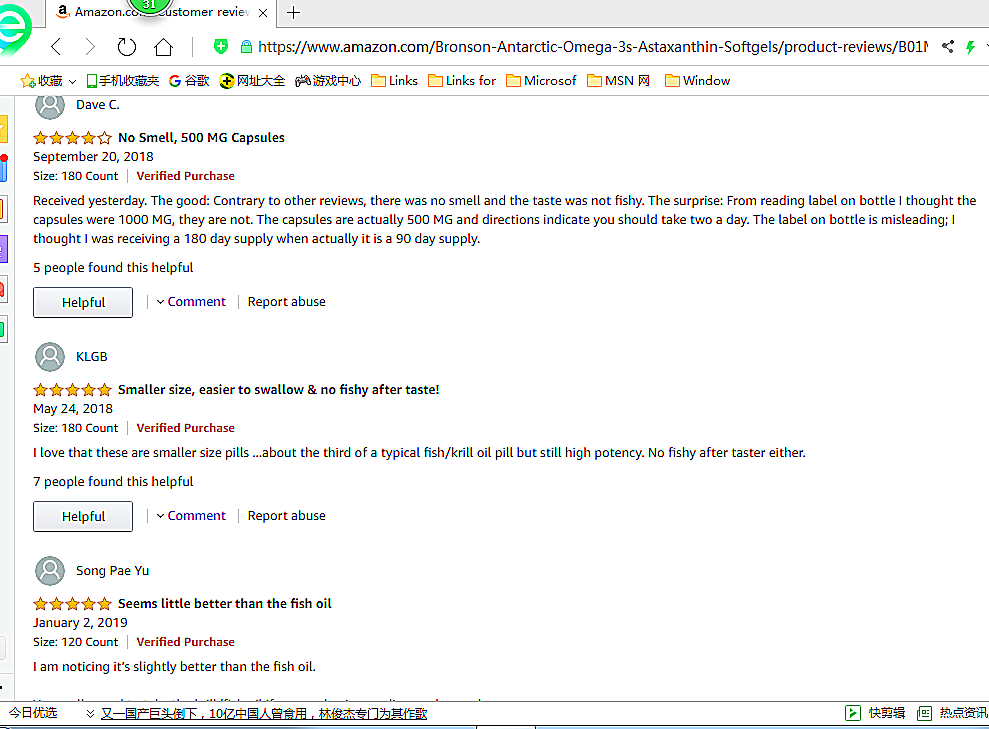Click the share icon in address bar

[x=948, y=47]
